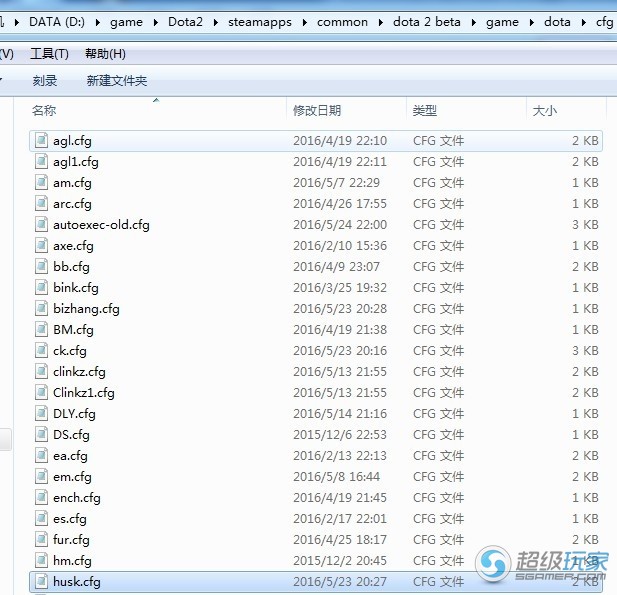Click the agl.cfg file icon

click(x=41, y=140)
